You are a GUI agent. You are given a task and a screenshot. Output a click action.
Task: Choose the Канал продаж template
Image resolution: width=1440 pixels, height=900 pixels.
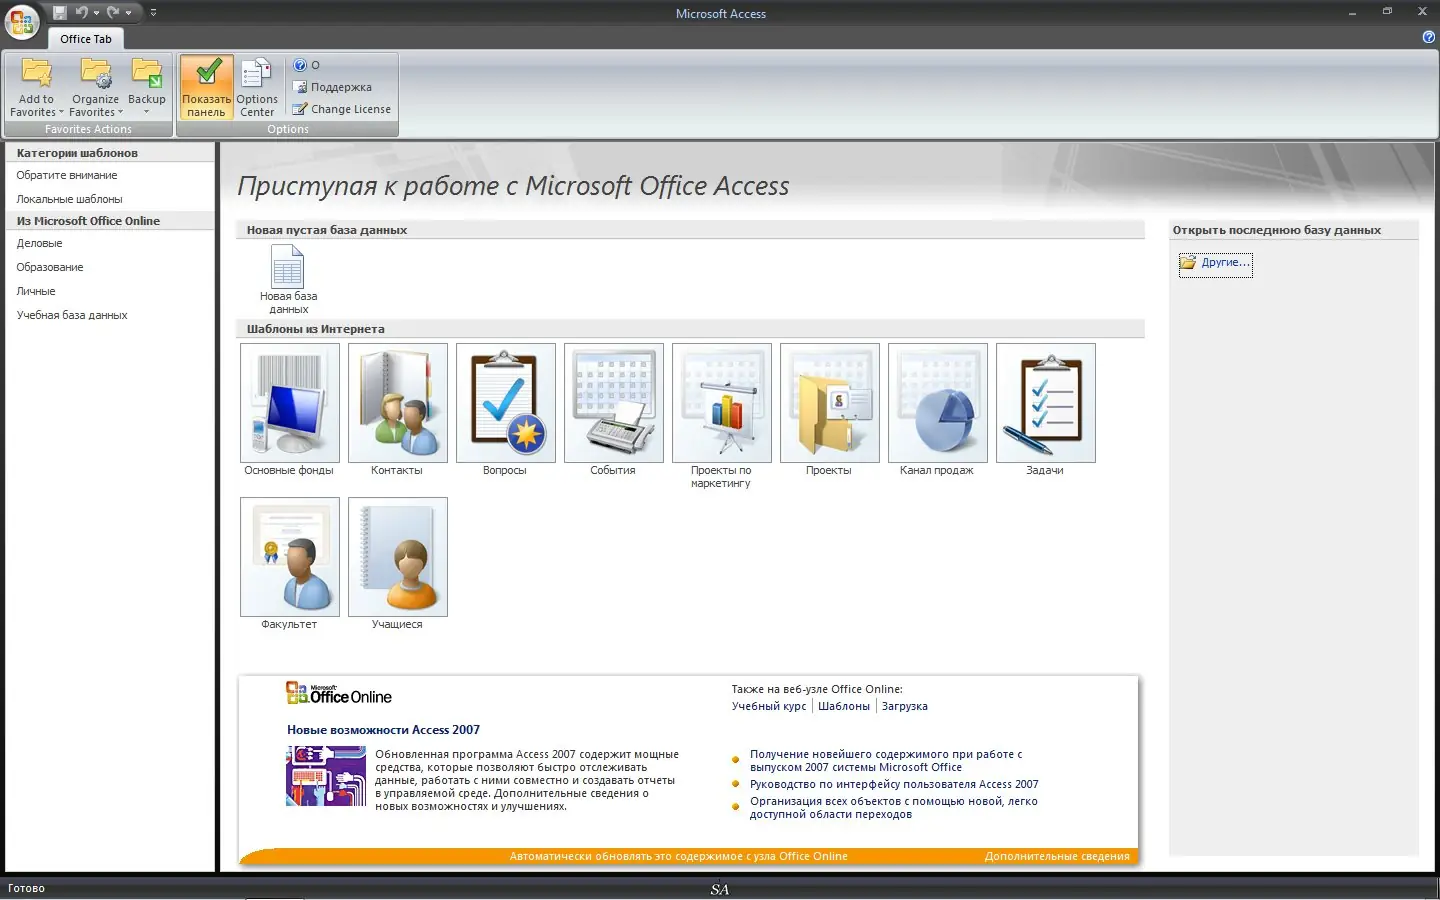pos(937,410)
